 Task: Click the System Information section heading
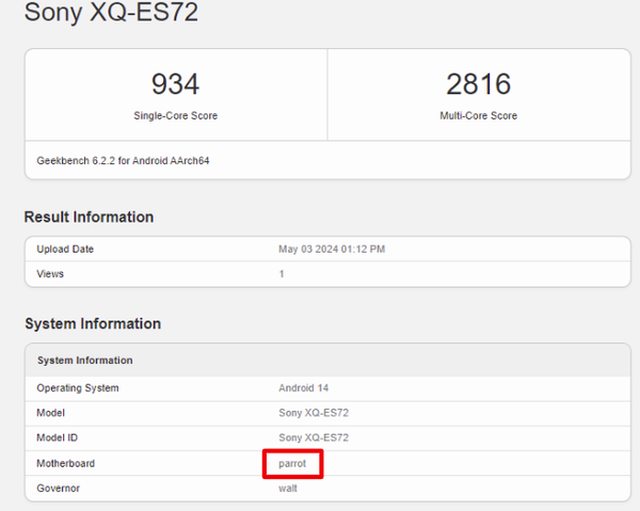93,324
